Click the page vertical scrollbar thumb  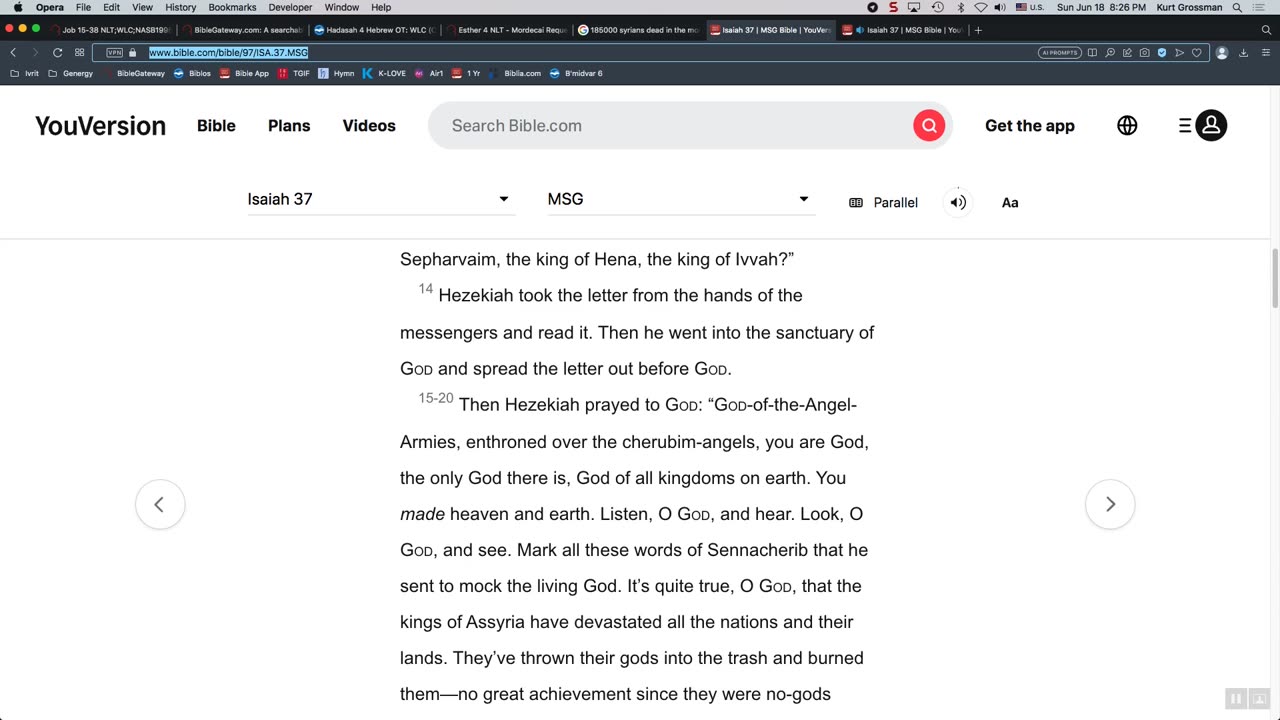point(1274,278)
